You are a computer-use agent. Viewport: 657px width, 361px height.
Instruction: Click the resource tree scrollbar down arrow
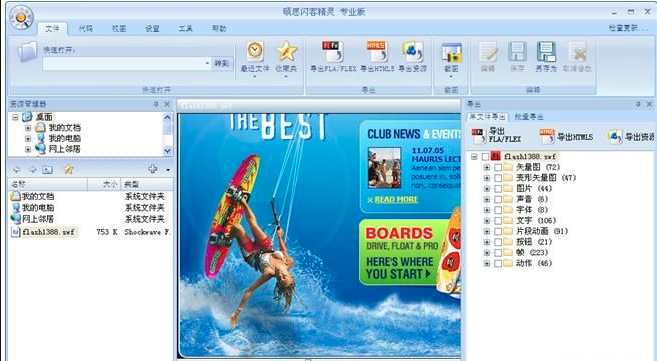click(167, 151)
